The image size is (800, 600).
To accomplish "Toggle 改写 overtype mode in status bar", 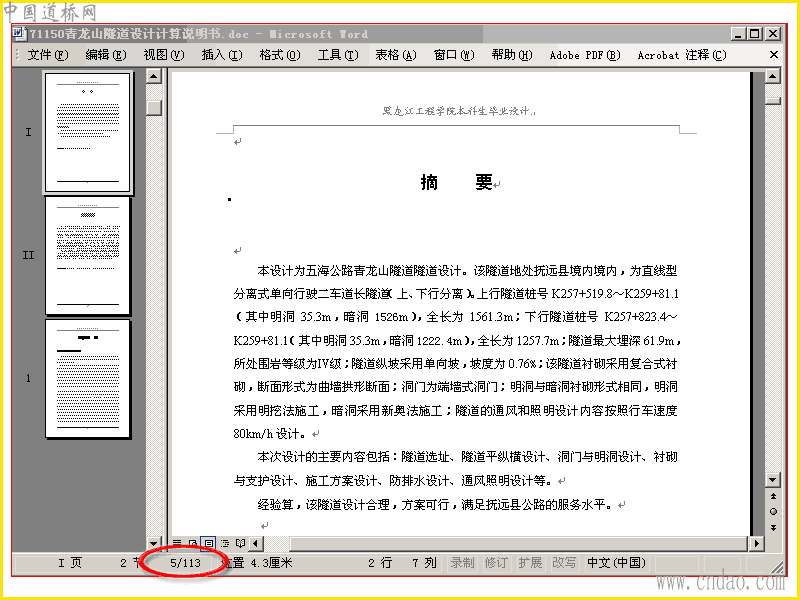I will 564,562.
